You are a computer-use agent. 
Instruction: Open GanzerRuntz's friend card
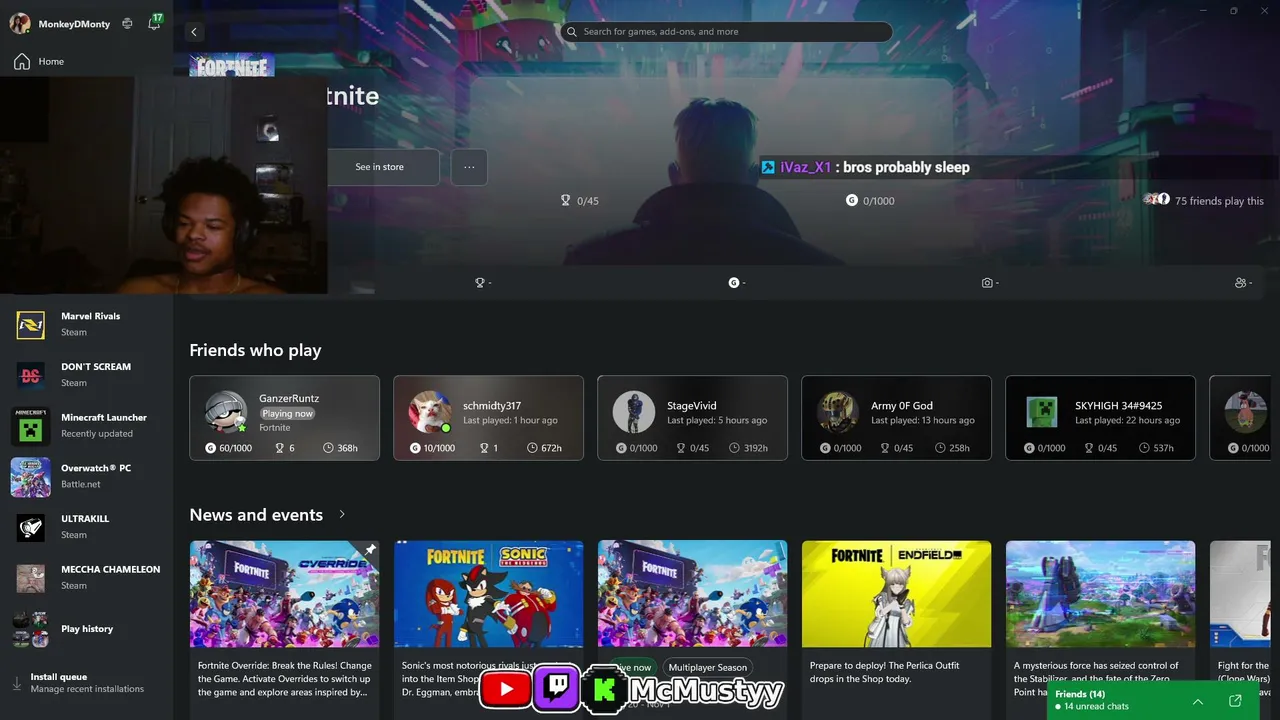(x=285, y=418)
